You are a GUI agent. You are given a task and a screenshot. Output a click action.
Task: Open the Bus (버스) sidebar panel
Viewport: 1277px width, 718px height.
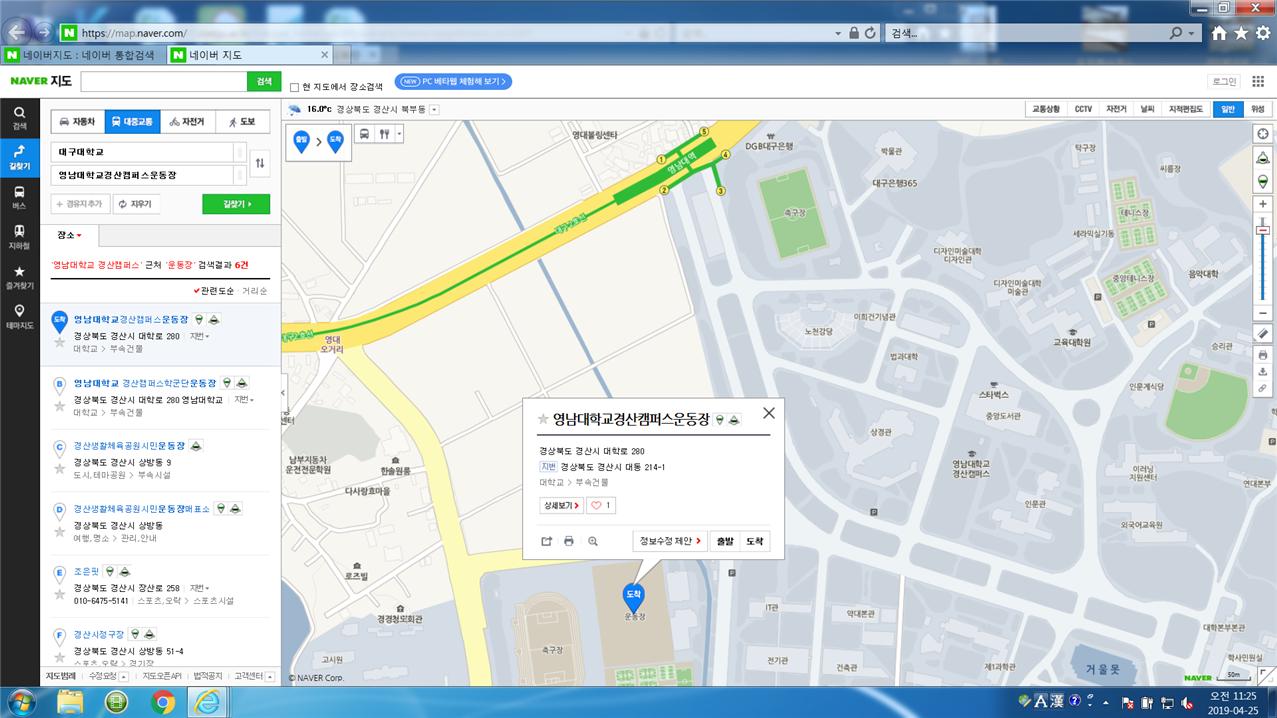click(x=19, y=196)
